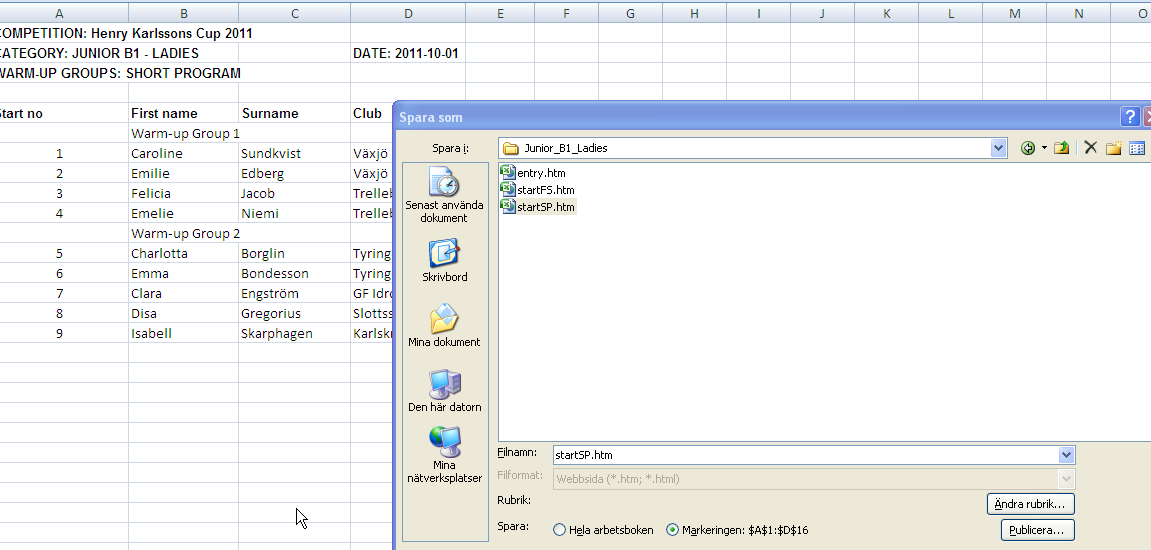Image resolution: width=1151 pixels, height=550 pixels.
Task: Select the startFS.htm file
Action: pos(537,190)
